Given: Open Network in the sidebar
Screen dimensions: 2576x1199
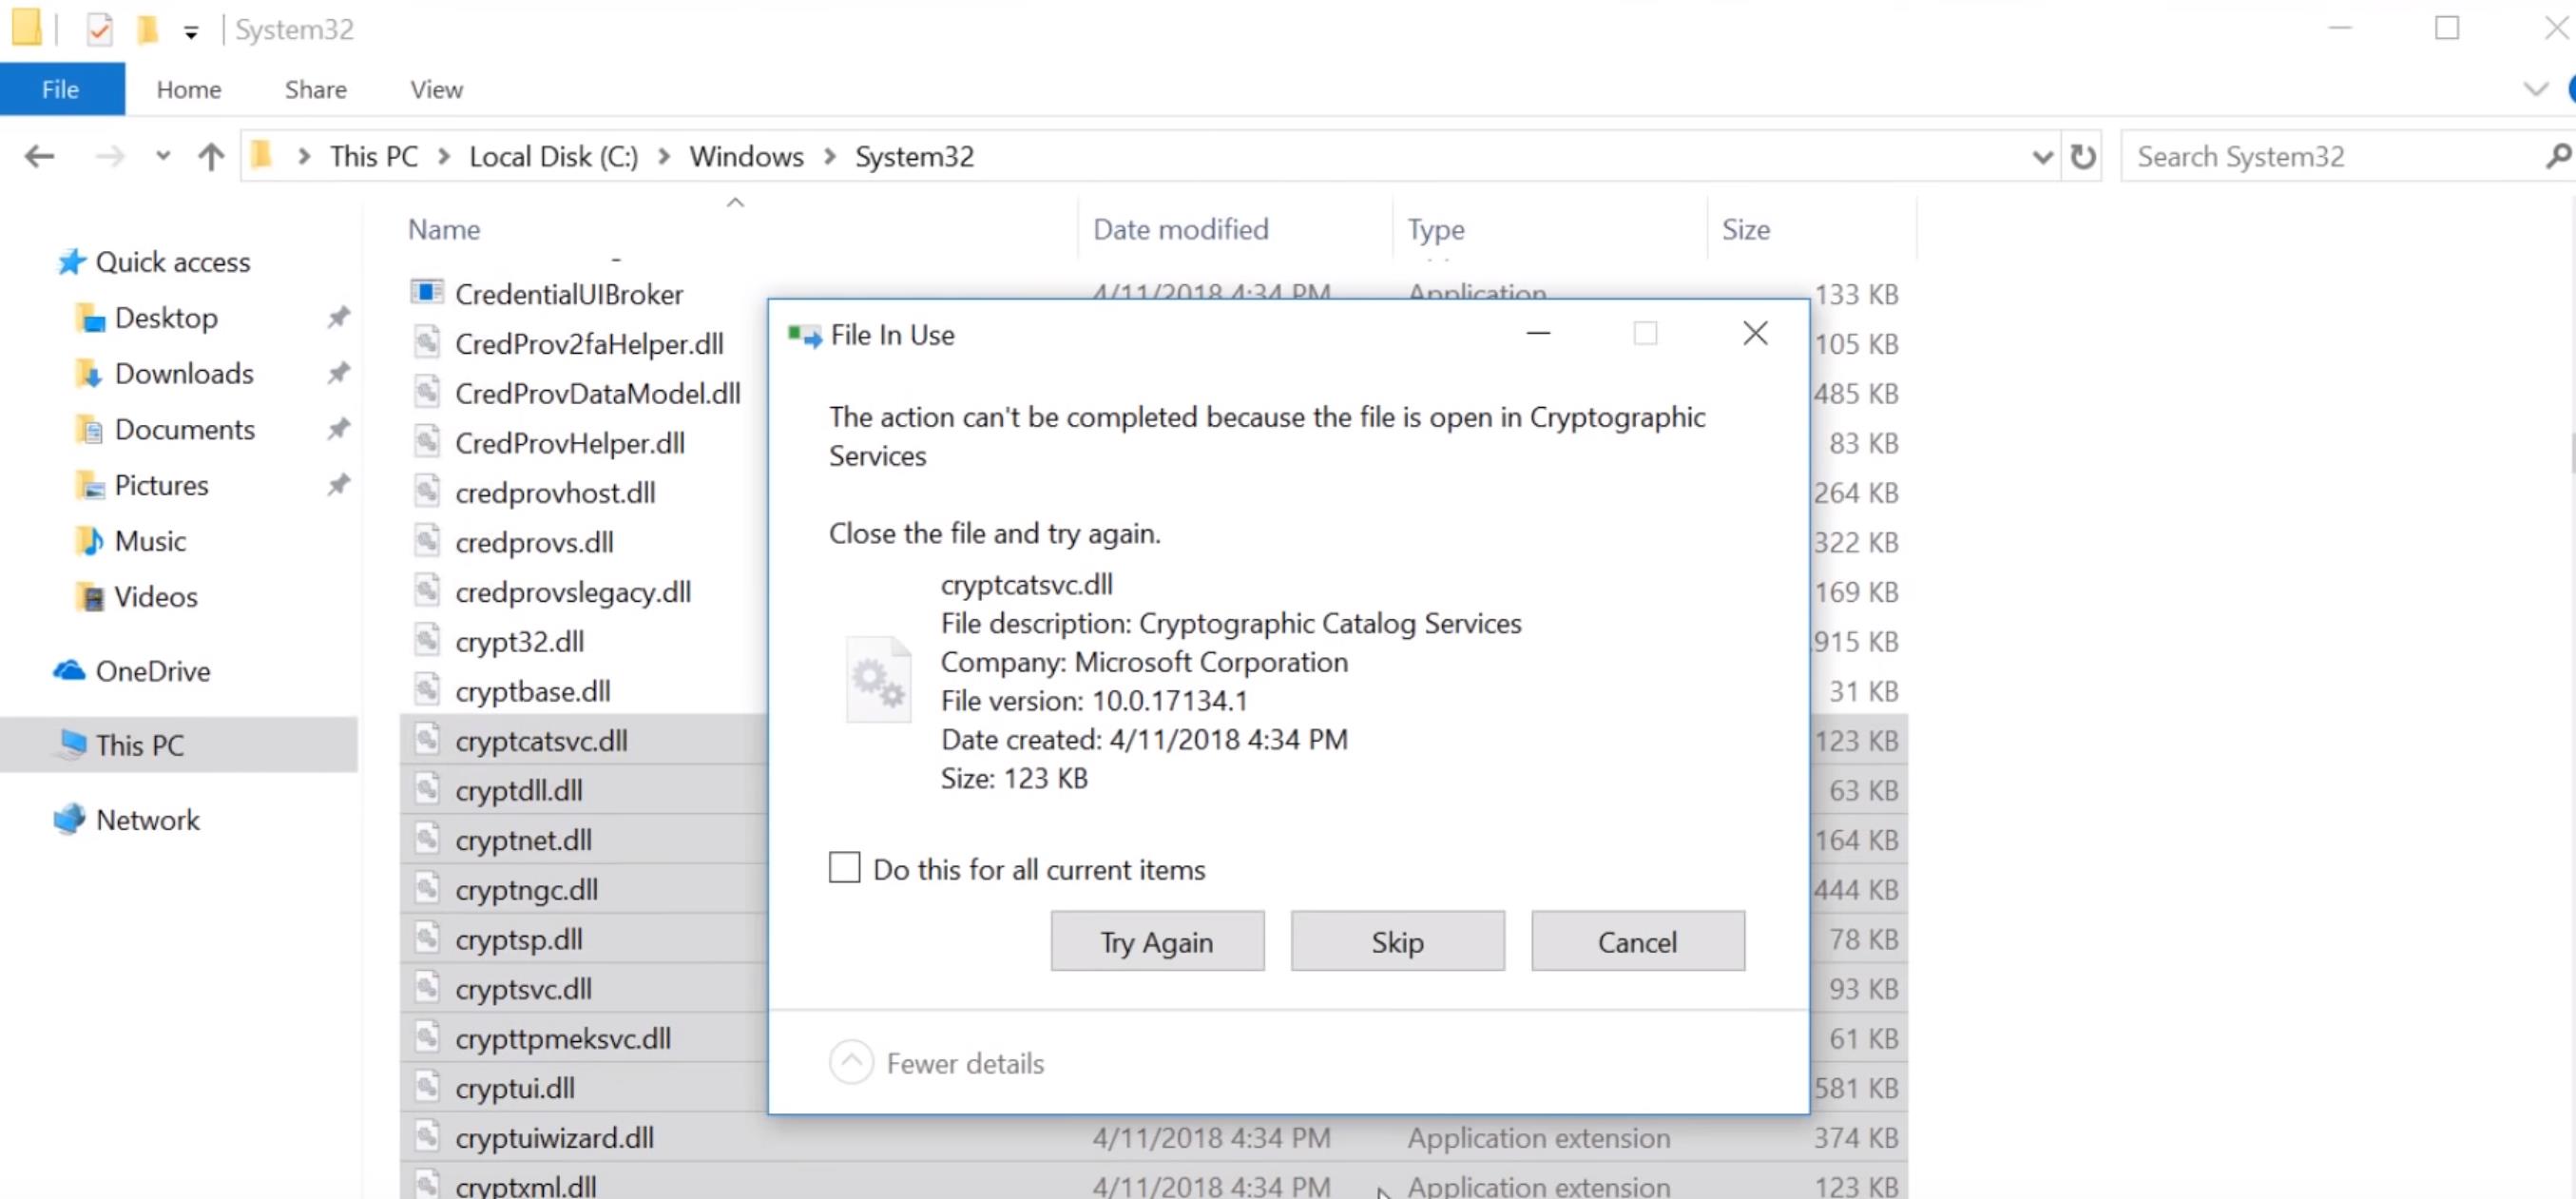Looking at the screenshot, I should [148, 819].
